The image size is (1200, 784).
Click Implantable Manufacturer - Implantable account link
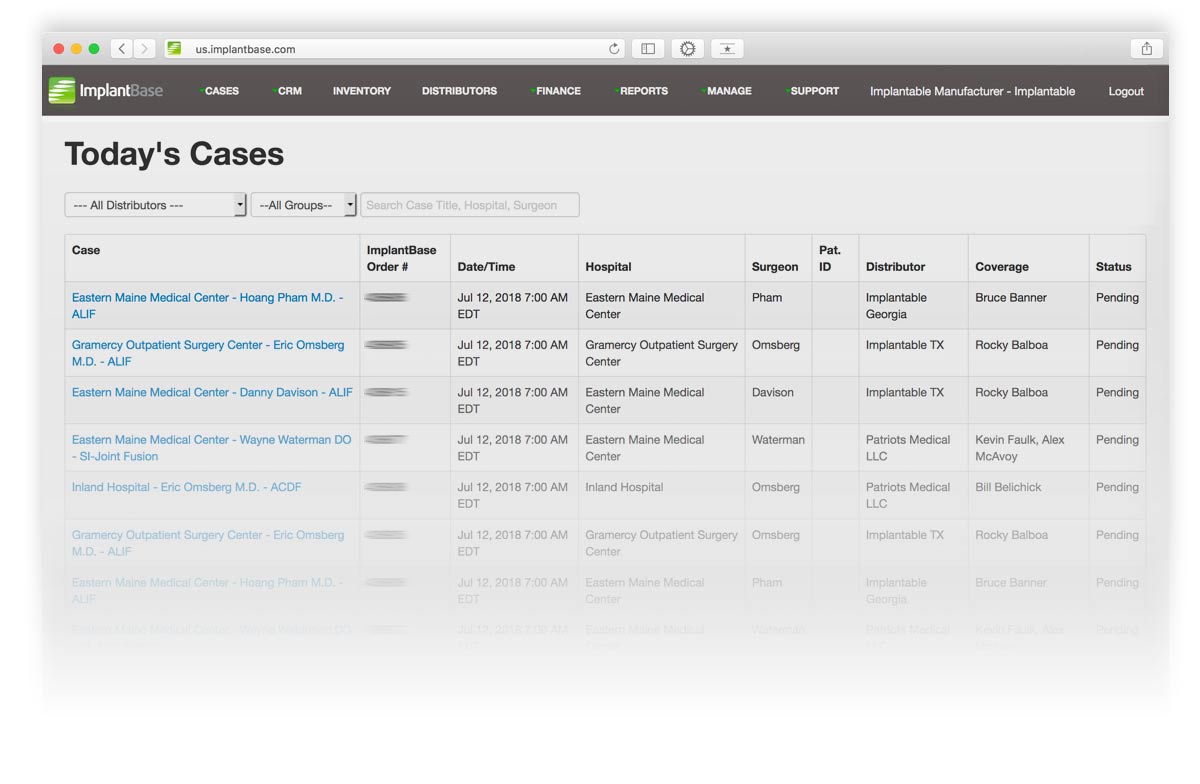pyautogui.click(x=972, y=91)
